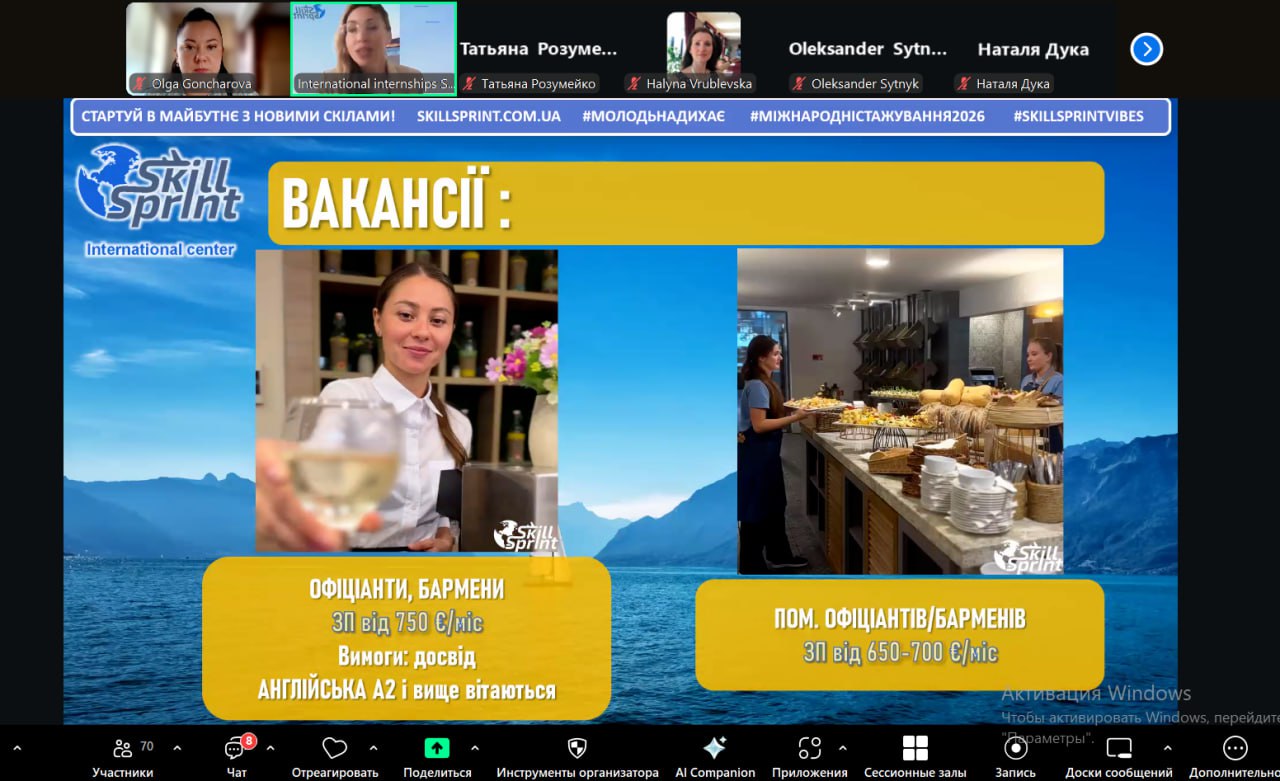Show next participants with the blue arrow
Viewport: 1280px width, 781px height.
tap(1146, 49)
